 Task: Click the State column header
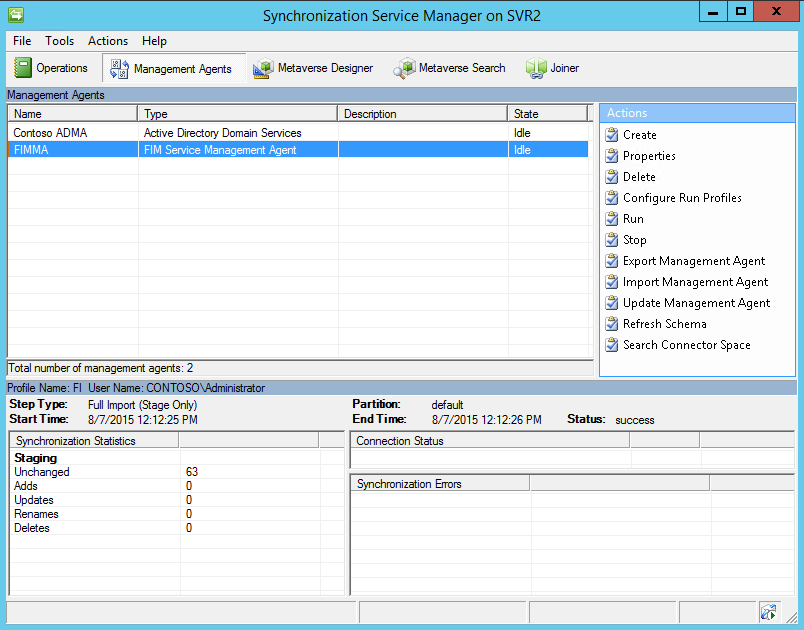point(548,114)
